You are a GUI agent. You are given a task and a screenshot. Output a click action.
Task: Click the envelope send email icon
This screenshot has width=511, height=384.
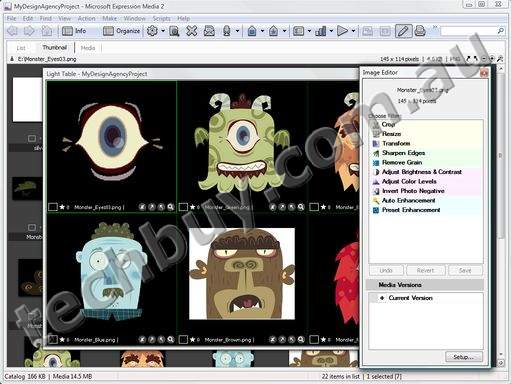[209, 31]
